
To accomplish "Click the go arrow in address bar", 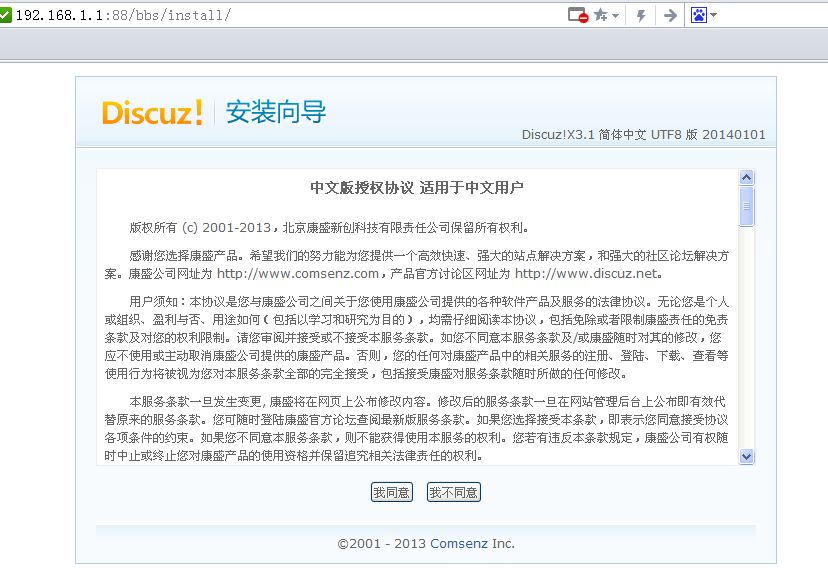I will (x=670, y=15).
